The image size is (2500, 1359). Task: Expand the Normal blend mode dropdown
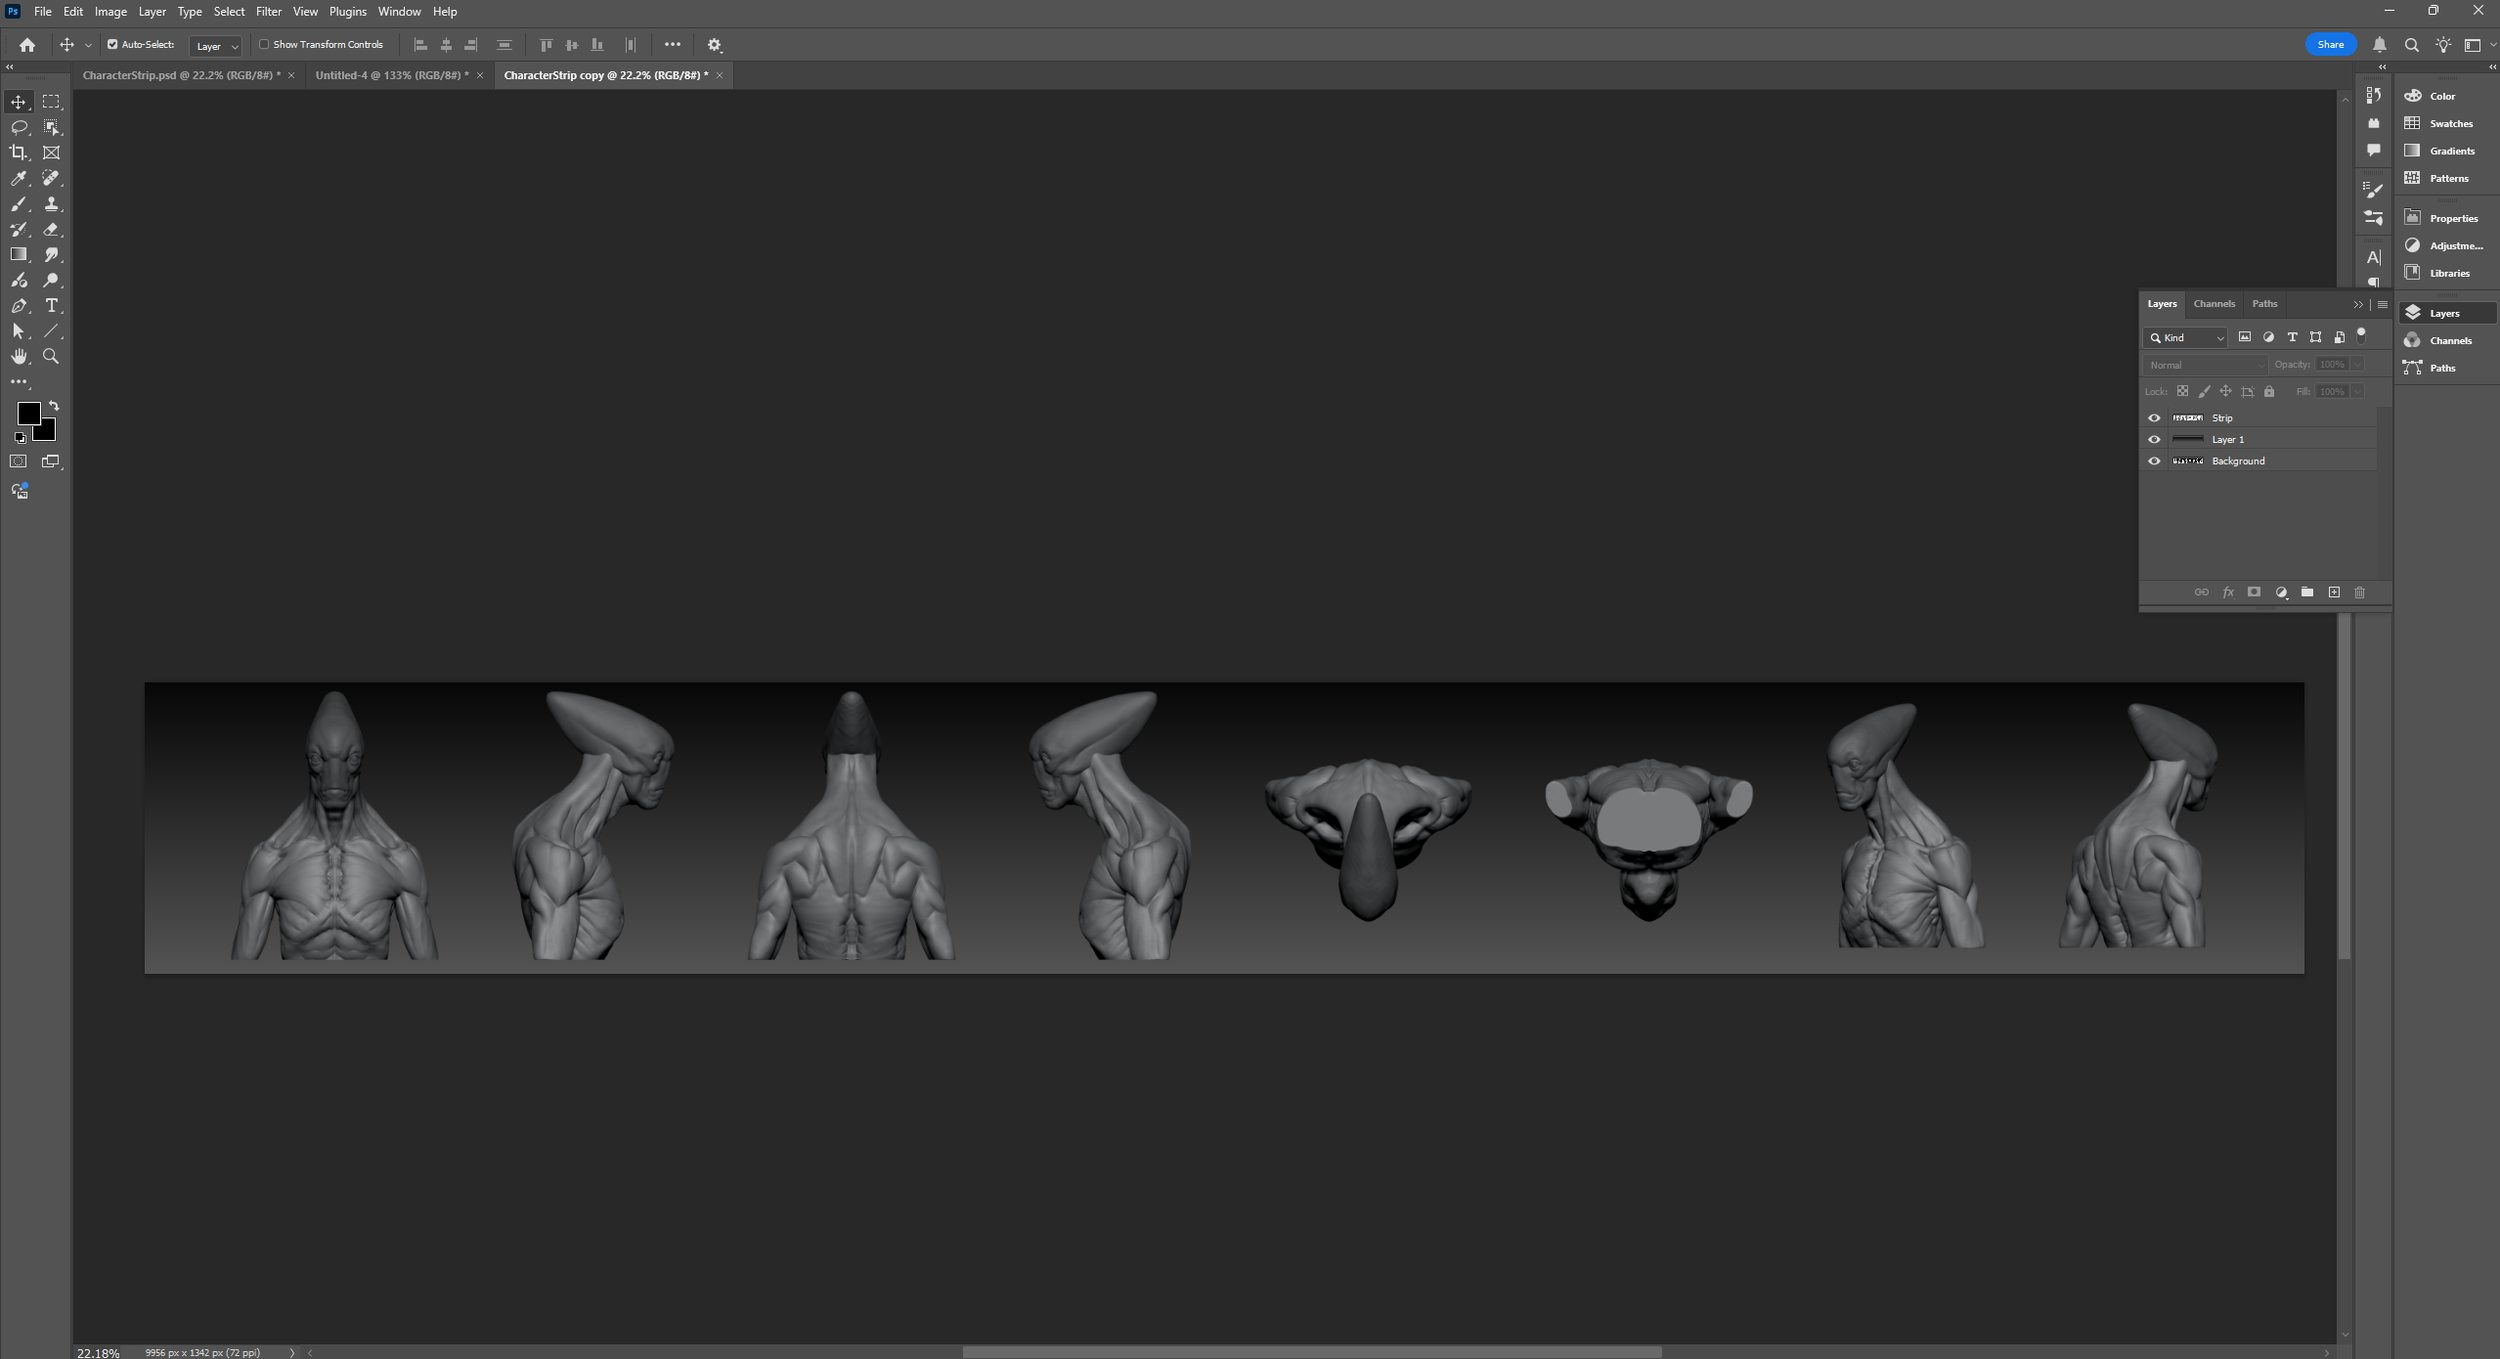2205,365
